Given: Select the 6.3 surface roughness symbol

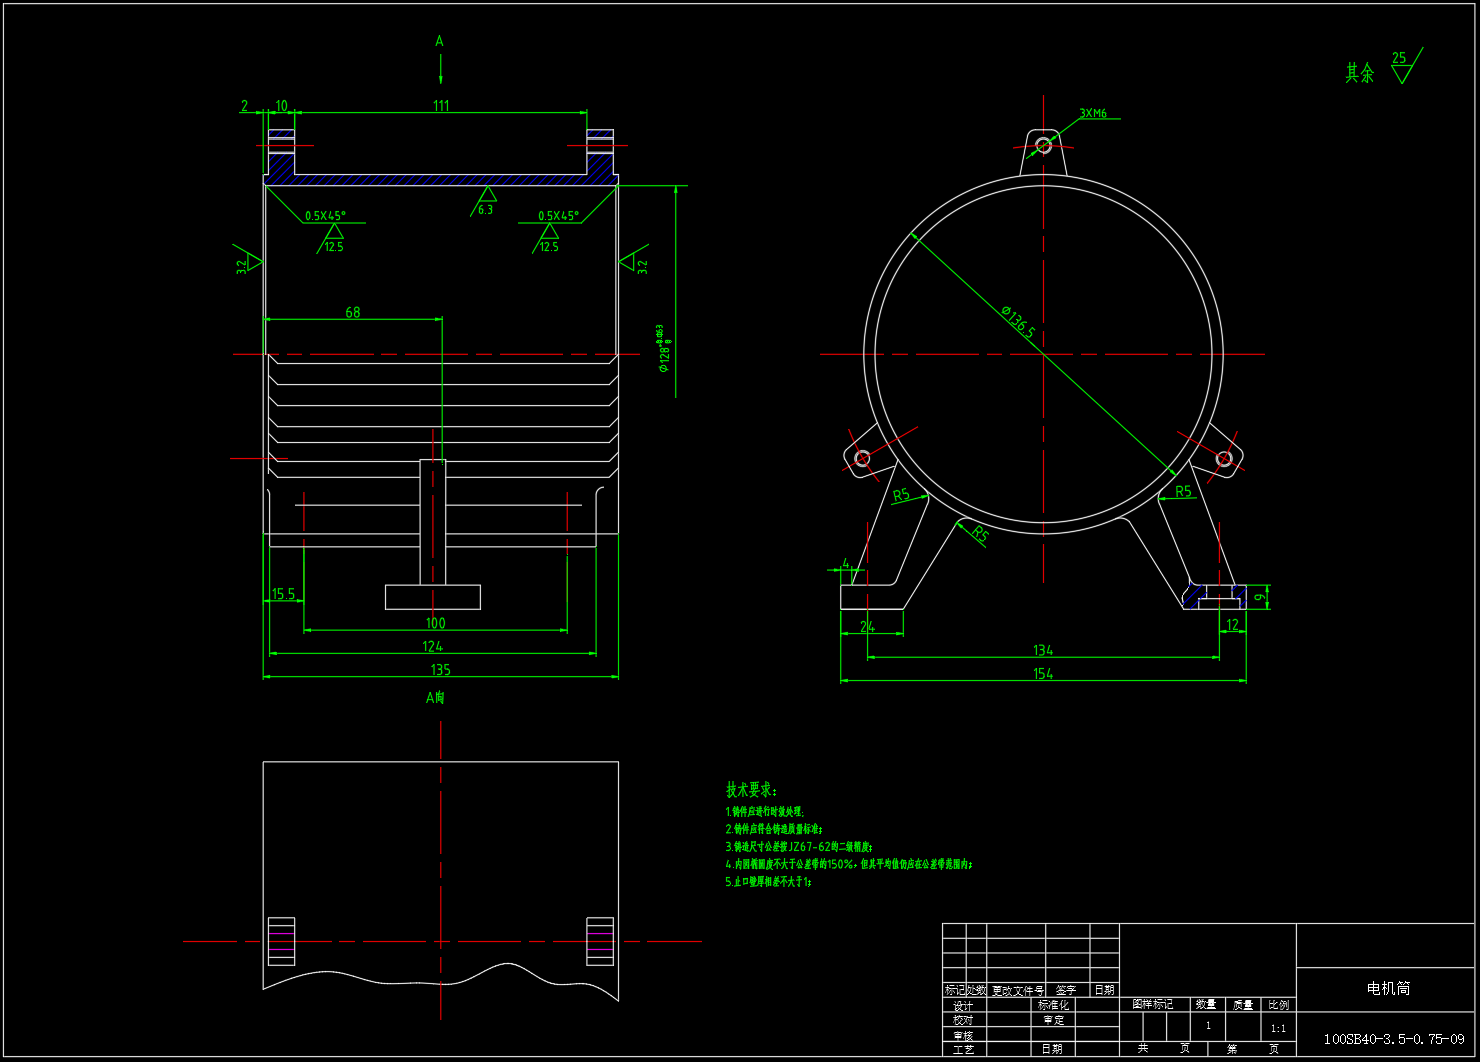Looking at the screenshot, I should pyautogui.click(x=485, y=201).
